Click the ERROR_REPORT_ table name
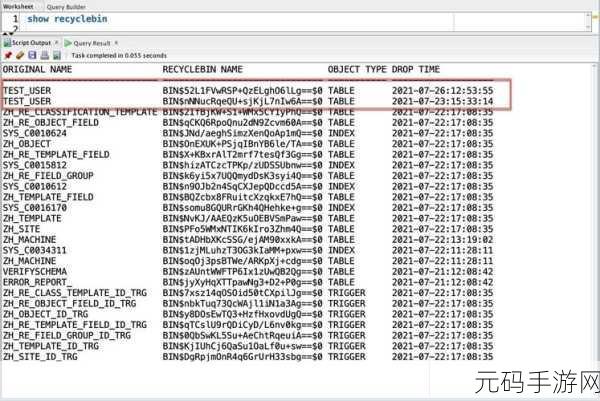This screenshot has height=401, width=600. coord(37,282)
